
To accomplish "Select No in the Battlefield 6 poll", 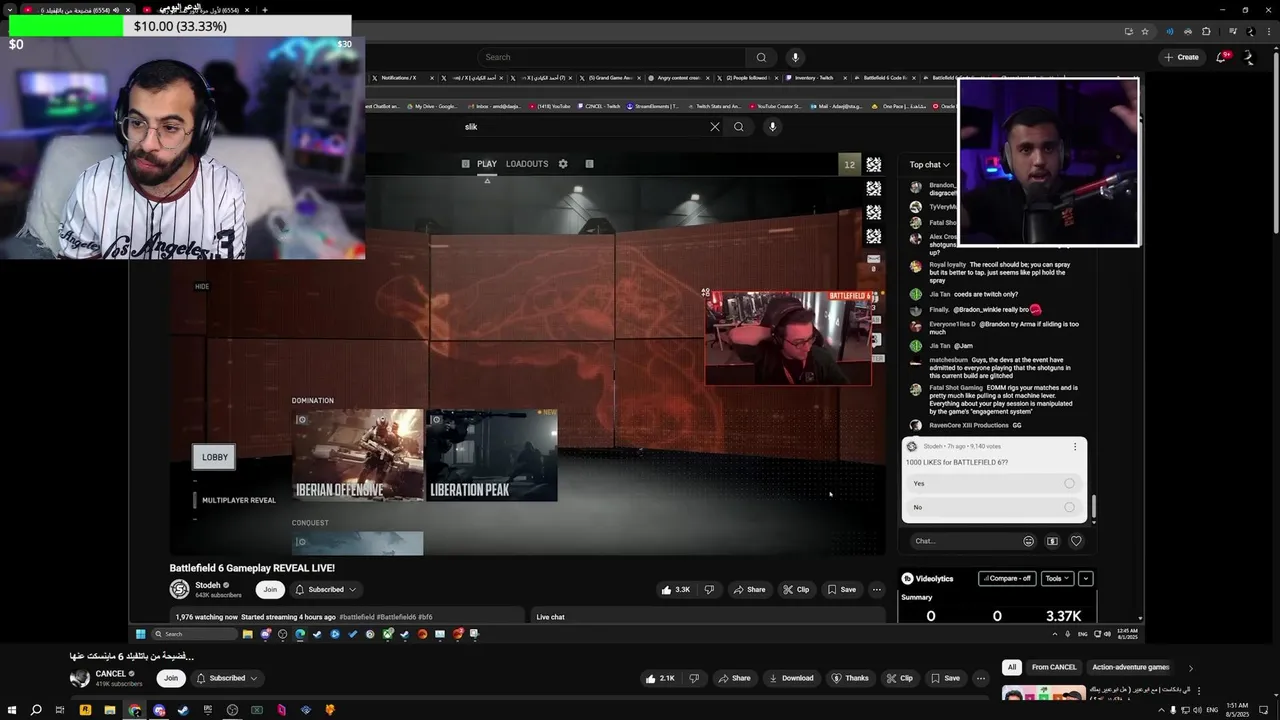I will coord(993,507).
